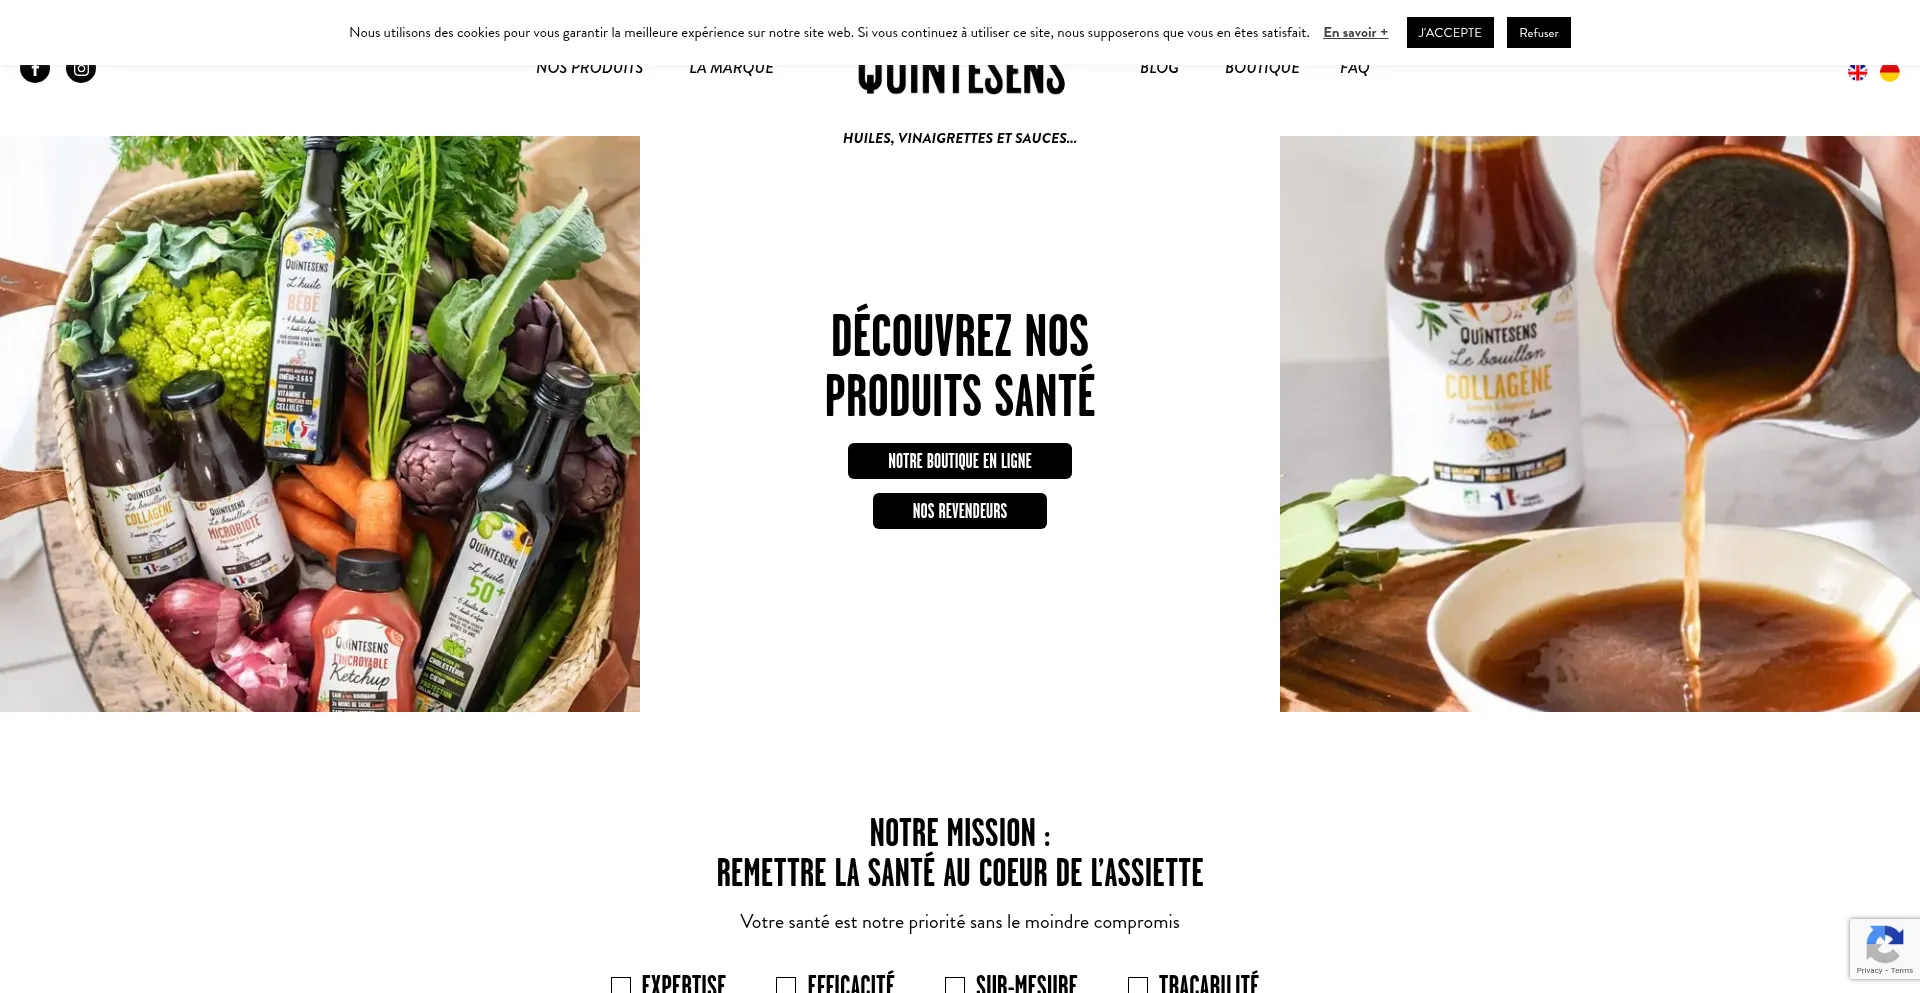Tick the Sur-mesure checkbox

coord(955,985)
